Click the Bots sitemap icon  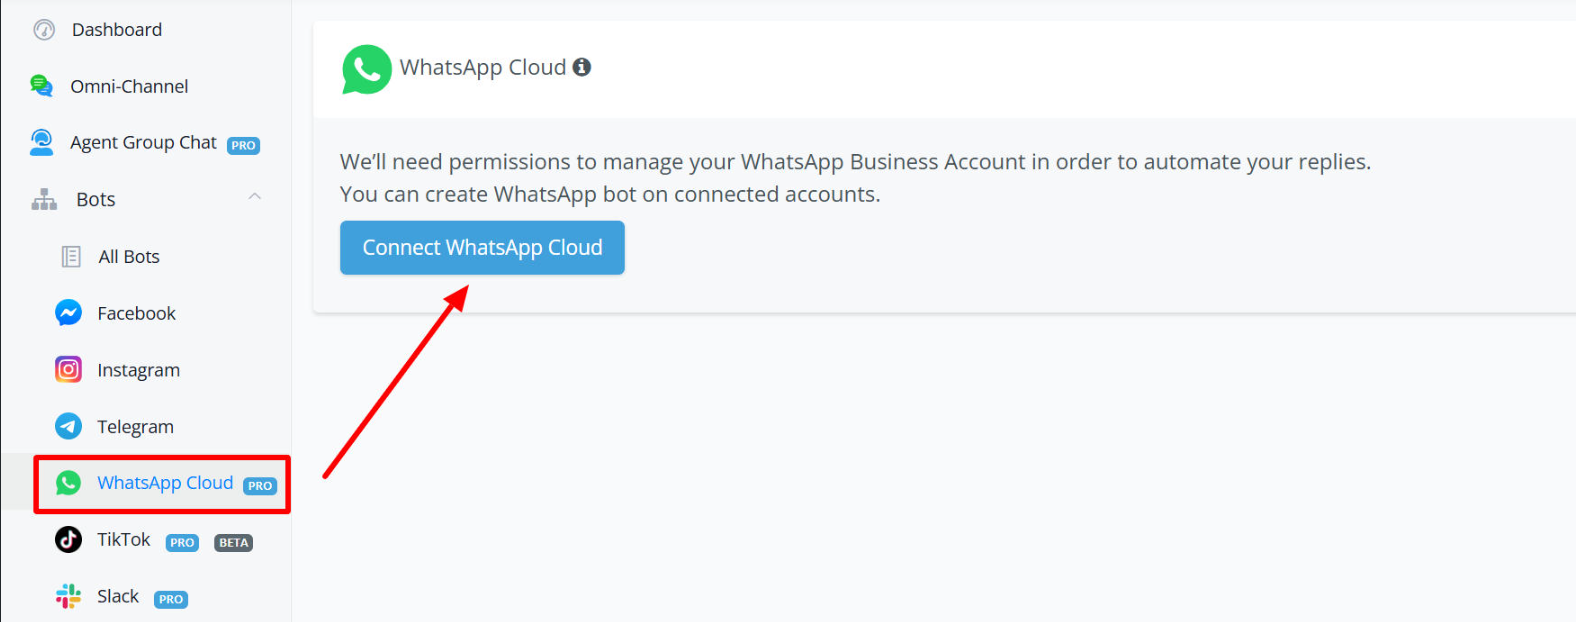coord(44,199)
